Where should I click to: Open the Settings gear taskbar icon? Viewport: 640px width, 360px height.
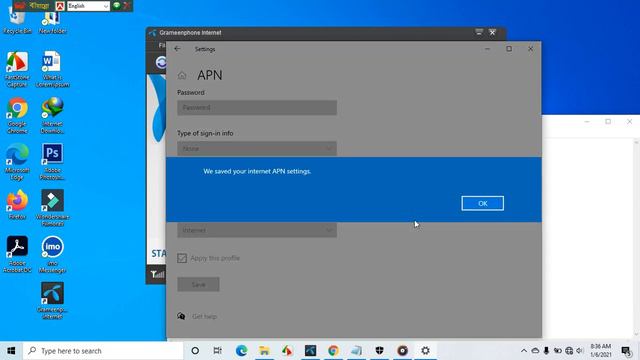[x=425, y=351]
